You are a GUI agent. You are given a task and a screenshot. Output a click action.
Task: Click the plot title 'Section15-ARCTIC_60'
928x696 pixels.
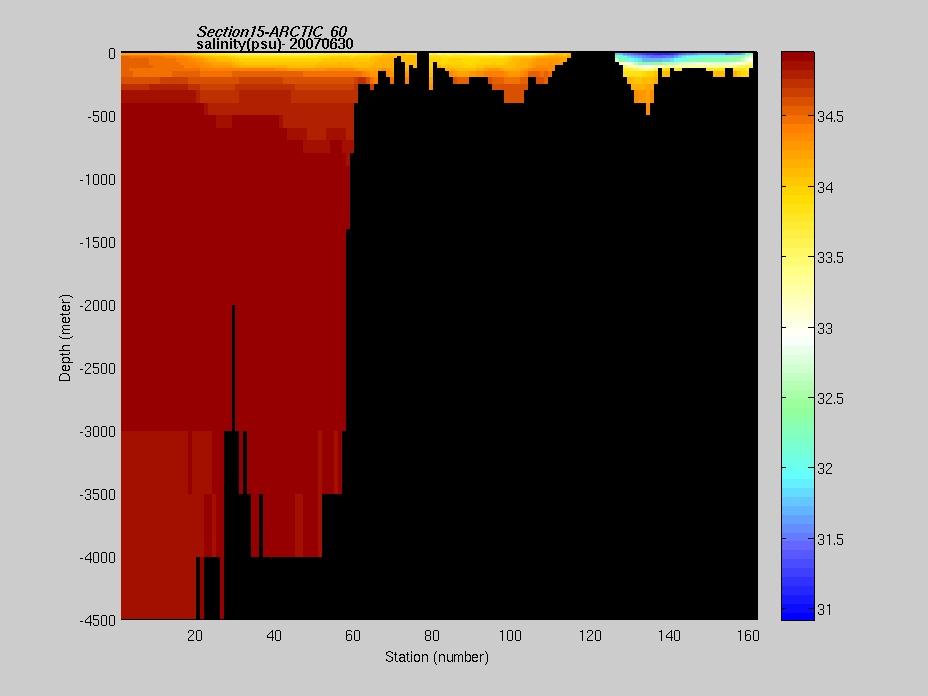(x=272, y=31)
